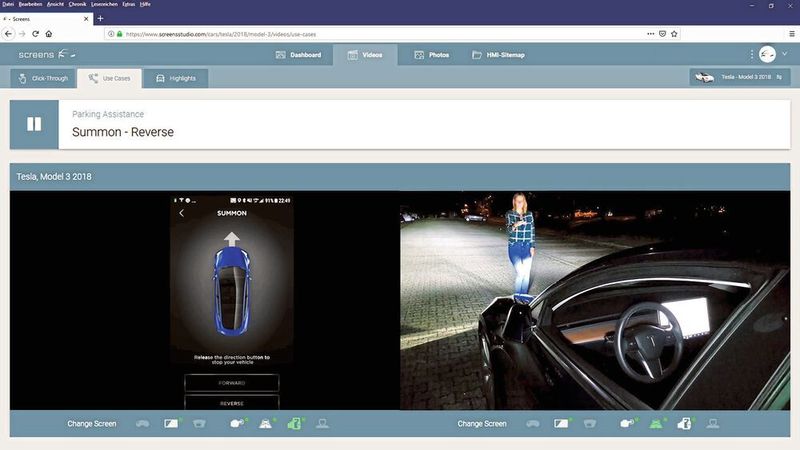
Task: Bookmark this page with the star
Action: coord(674,34)
